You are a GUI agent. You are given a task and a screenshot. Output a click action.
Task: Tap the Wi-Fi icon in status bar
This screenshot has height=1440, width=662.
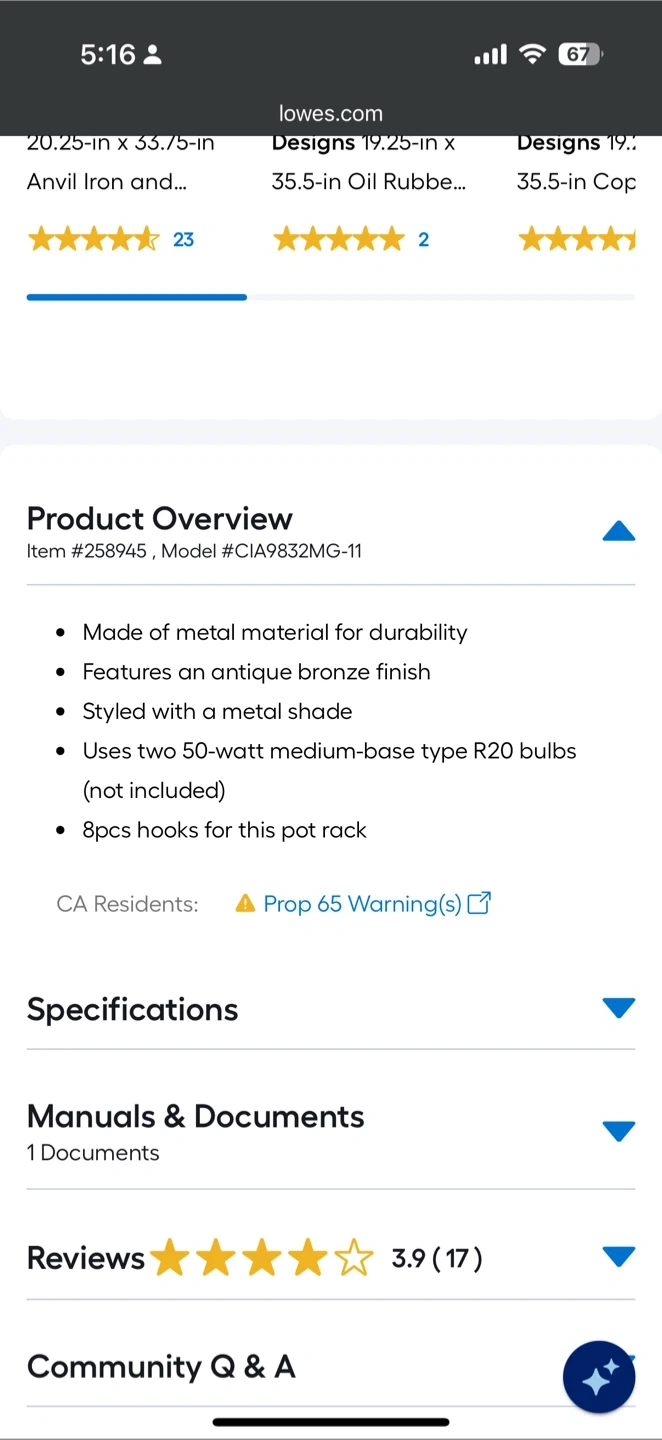533,55
